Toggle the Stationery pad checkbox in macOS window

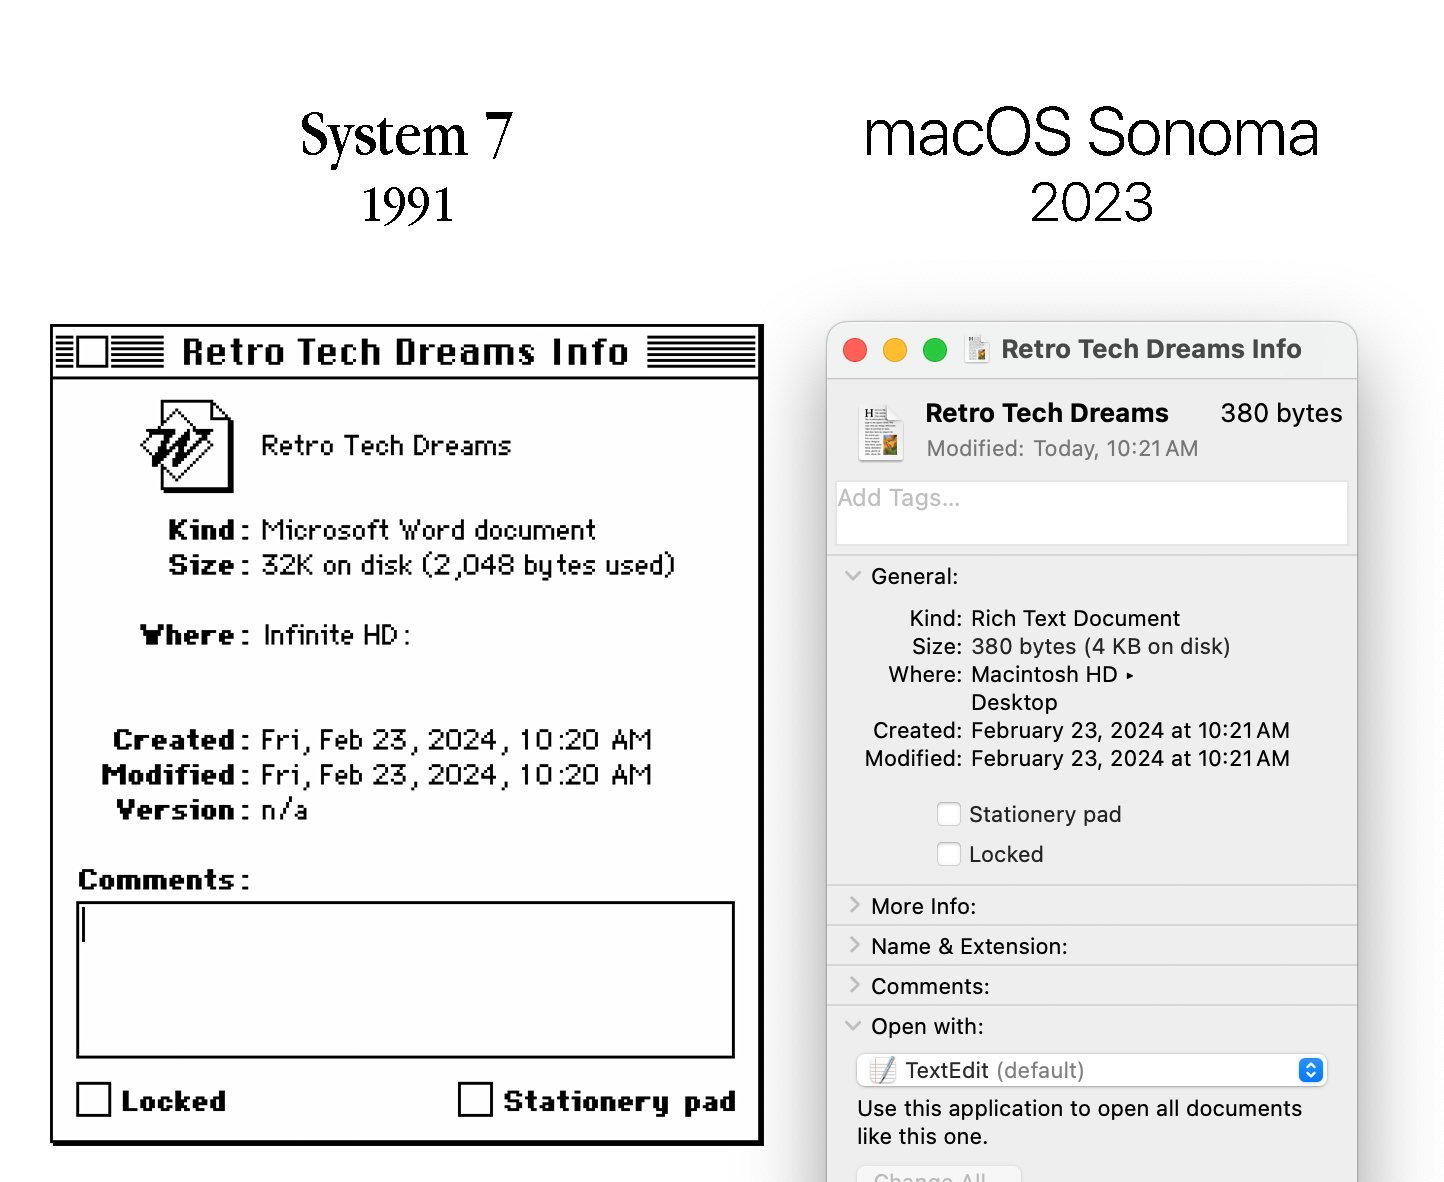949,814
